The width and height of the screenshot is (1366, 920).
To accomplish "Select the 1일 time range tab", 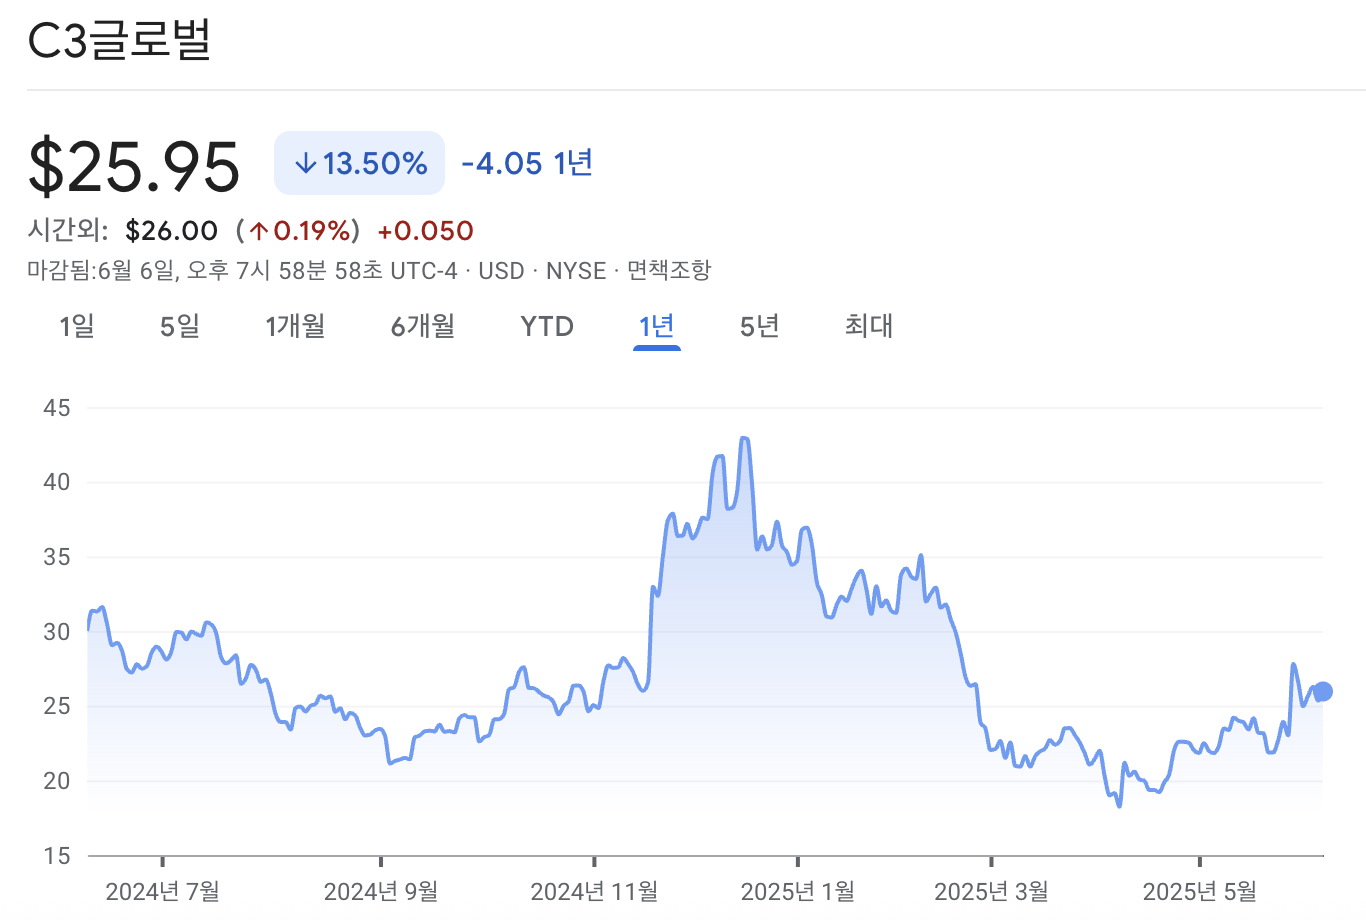I will point(79,326).
